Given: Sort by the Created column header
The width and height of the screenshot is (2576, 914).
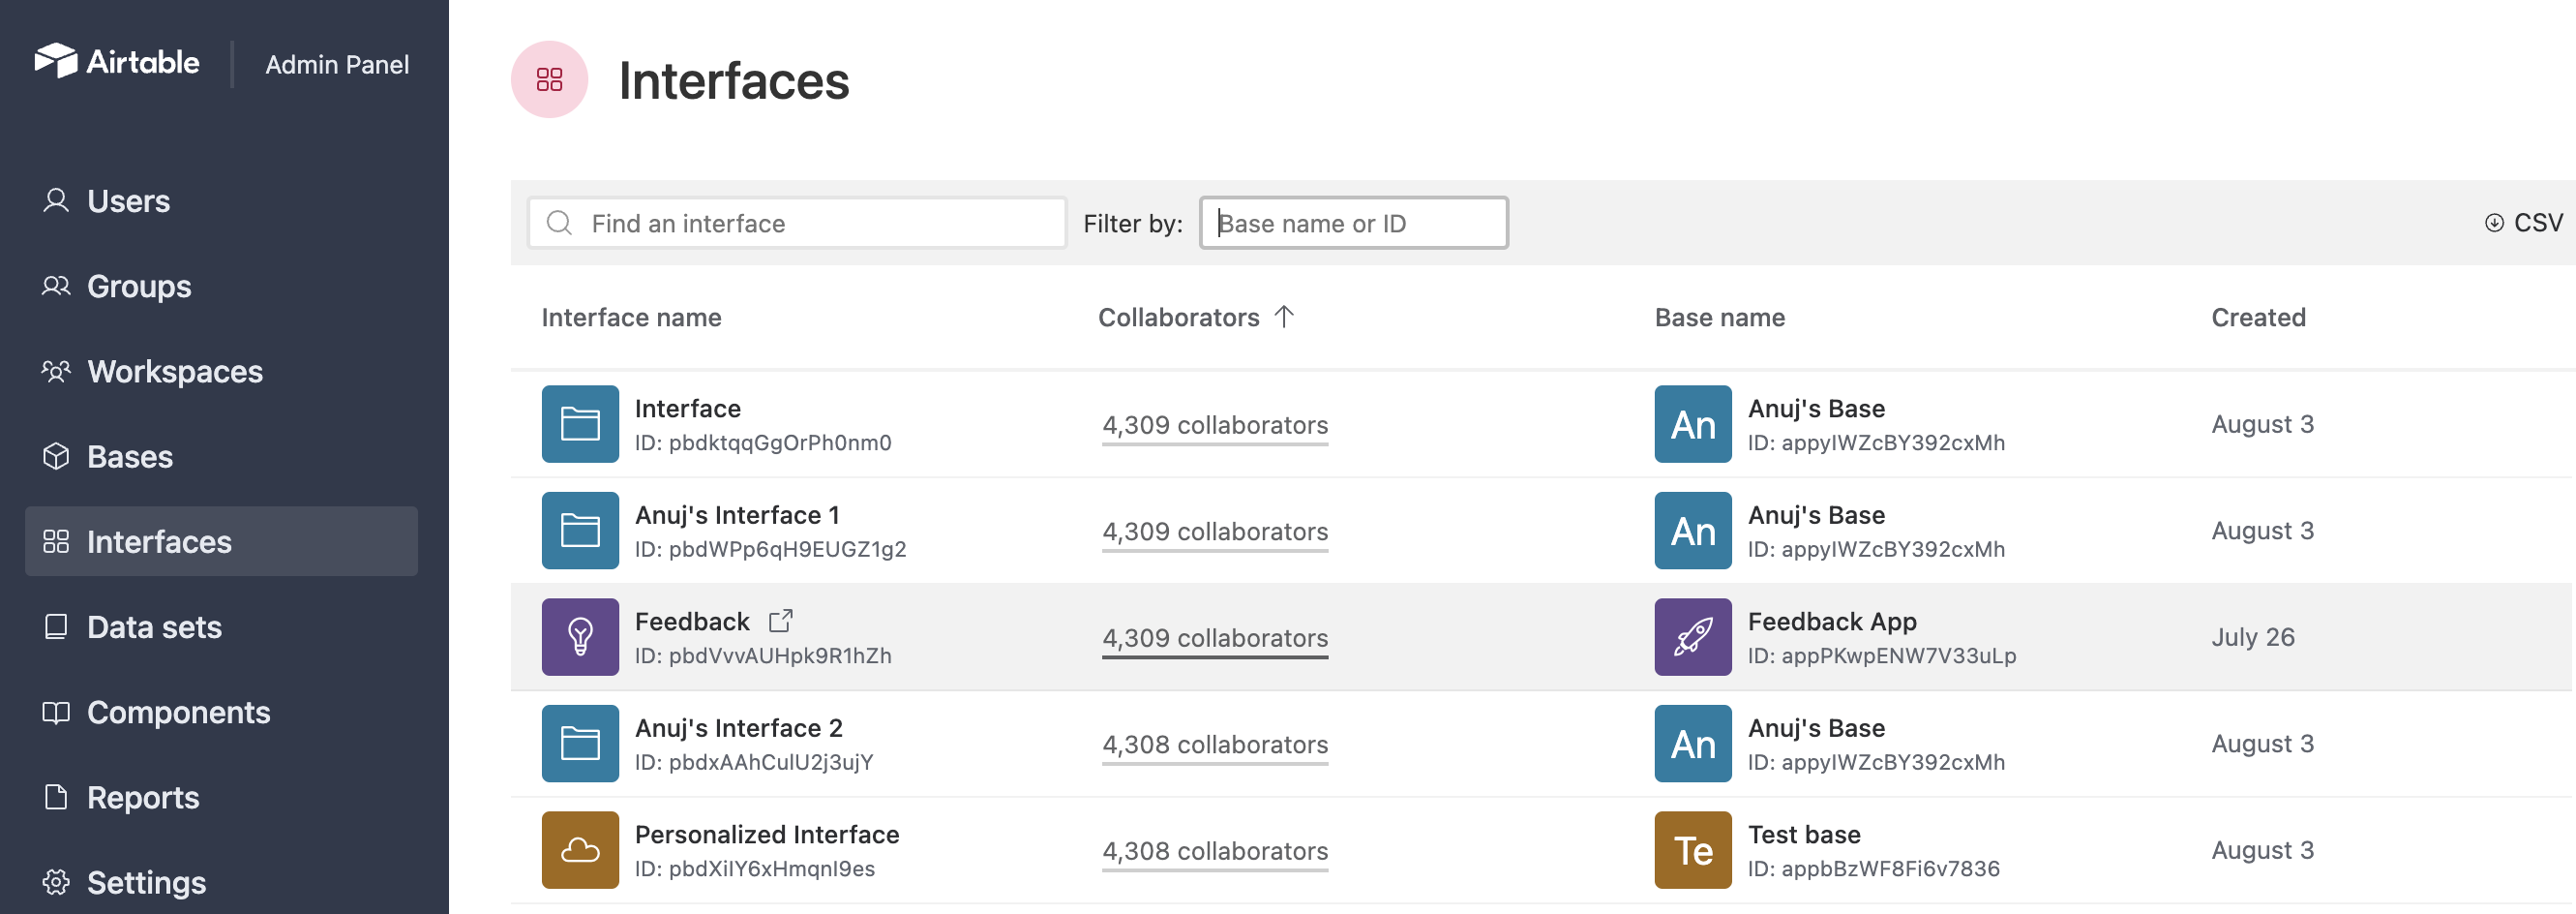Looking at the screenshot, I should click(x=2258, y=317).
